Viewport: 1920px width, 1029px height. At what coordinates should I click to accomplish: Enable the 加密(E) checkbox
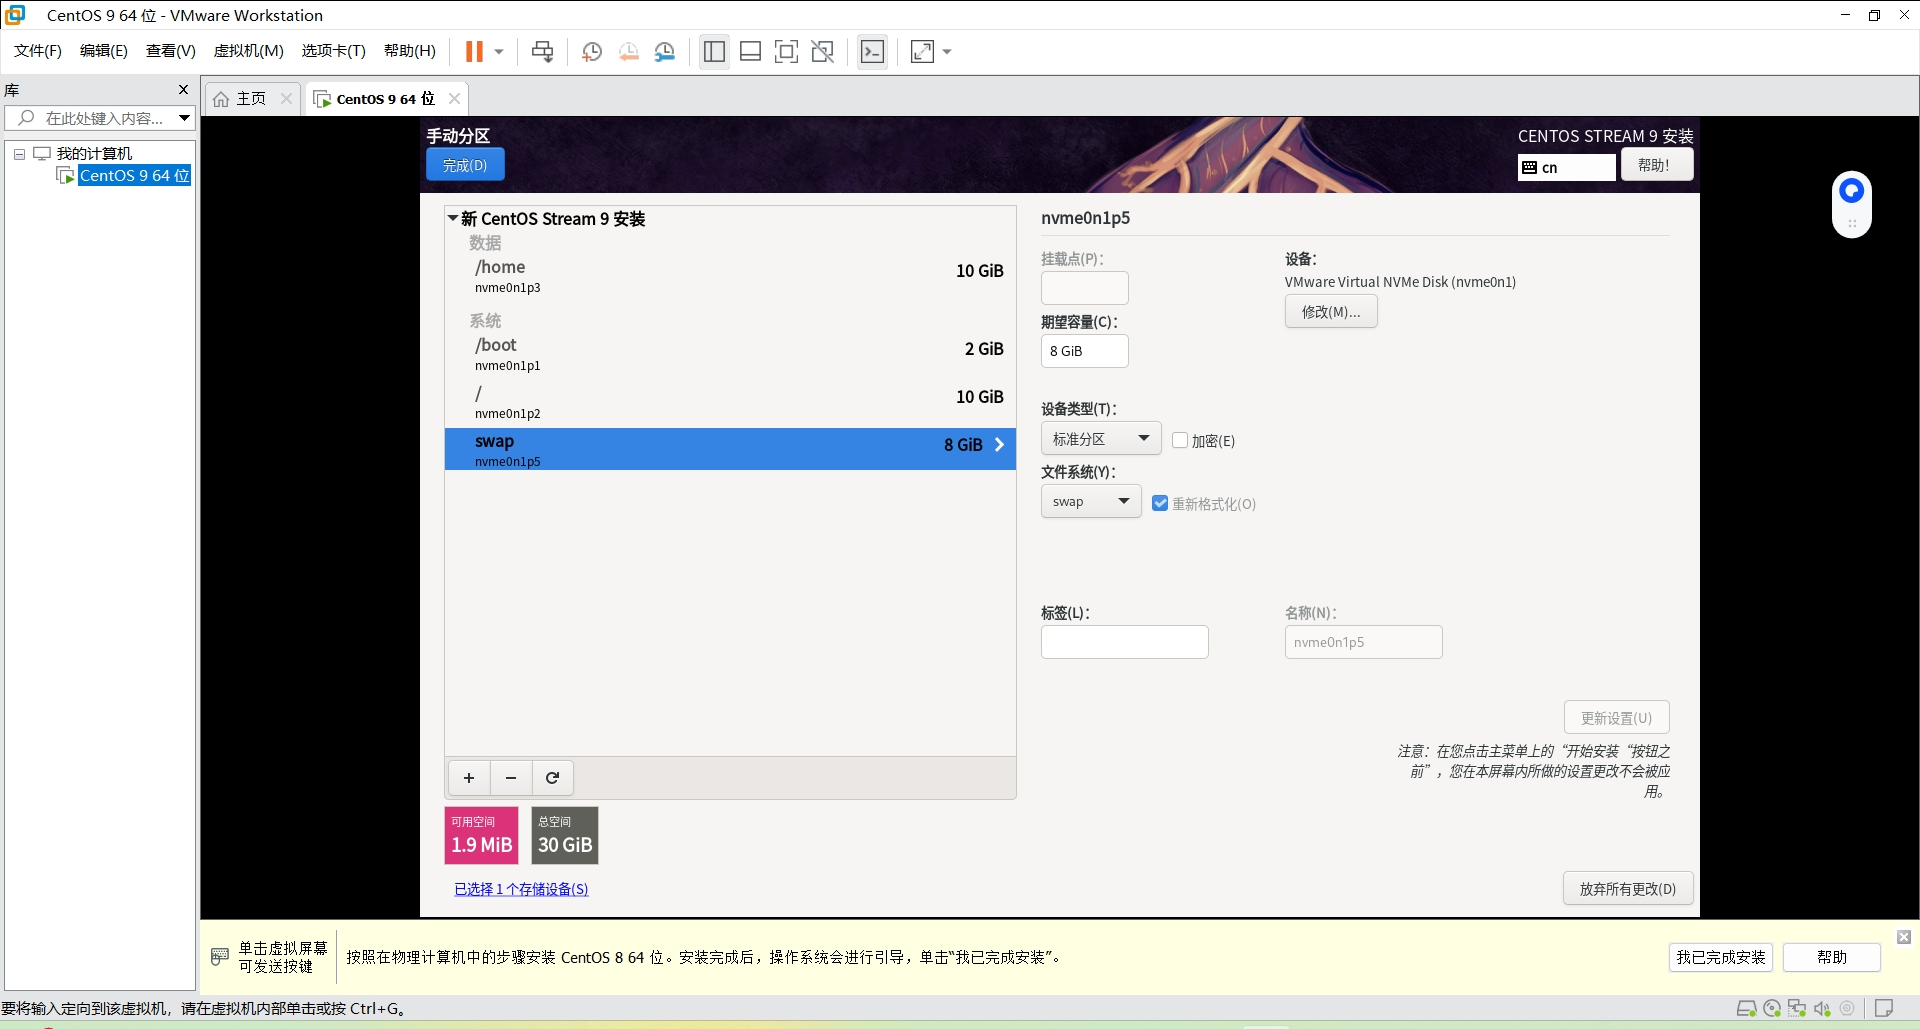[x=1180, y=440]
